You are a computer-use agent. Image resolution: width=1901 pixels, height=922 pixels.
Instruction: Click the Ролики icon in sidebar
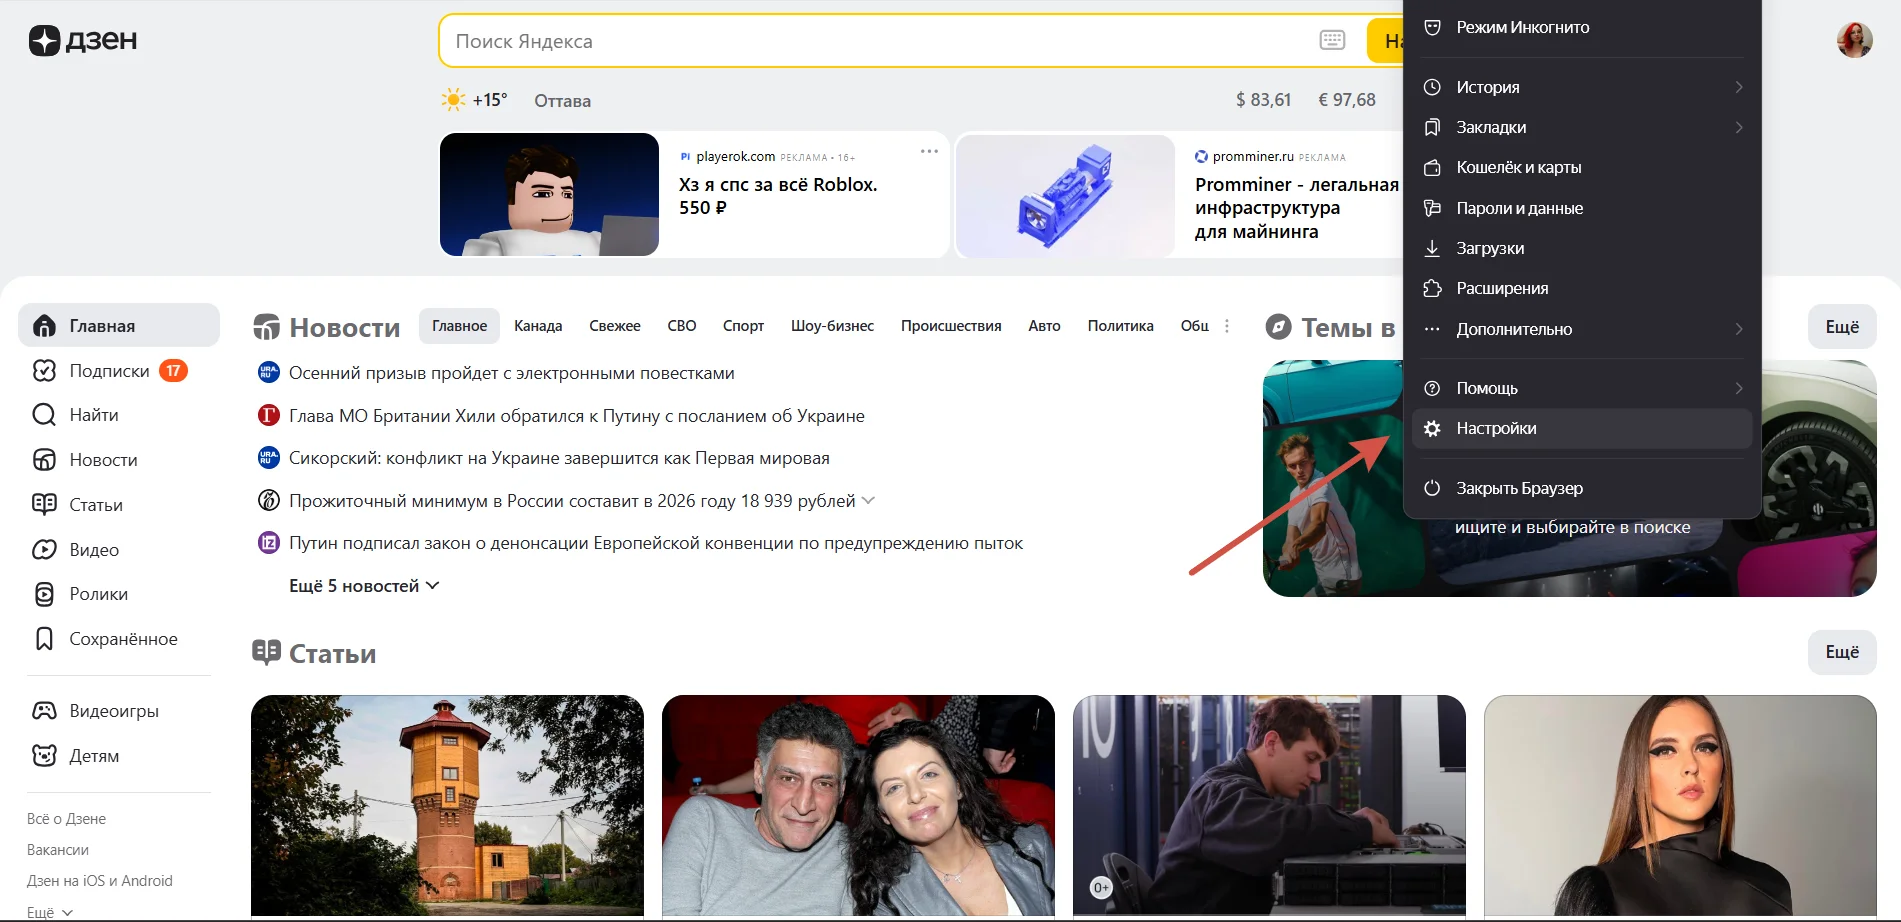(44, 594)
